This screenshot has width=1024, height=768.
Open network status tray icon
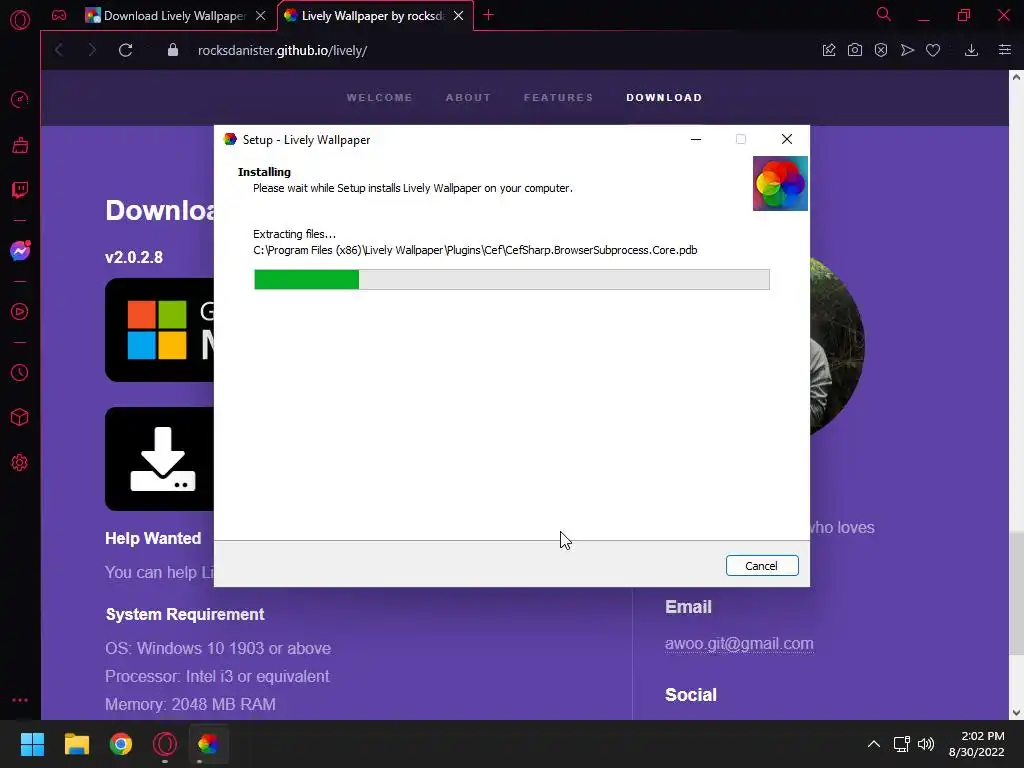pos(902,744)
